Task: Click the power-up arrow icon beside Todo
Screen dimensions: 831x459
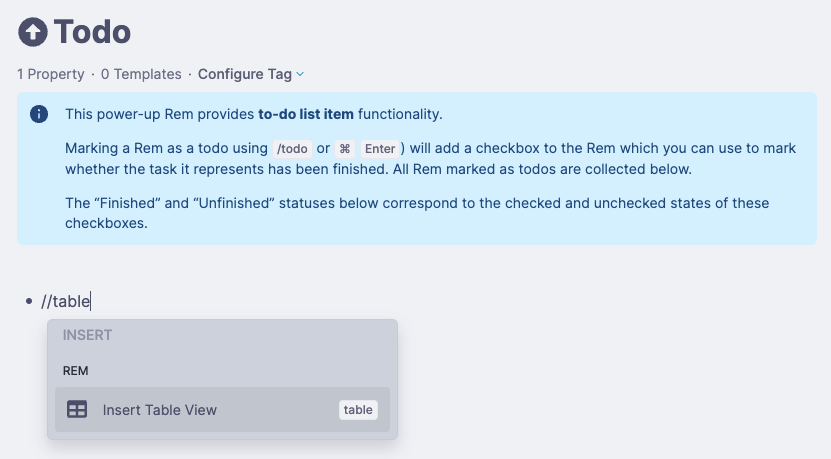Action: [33, 31]
